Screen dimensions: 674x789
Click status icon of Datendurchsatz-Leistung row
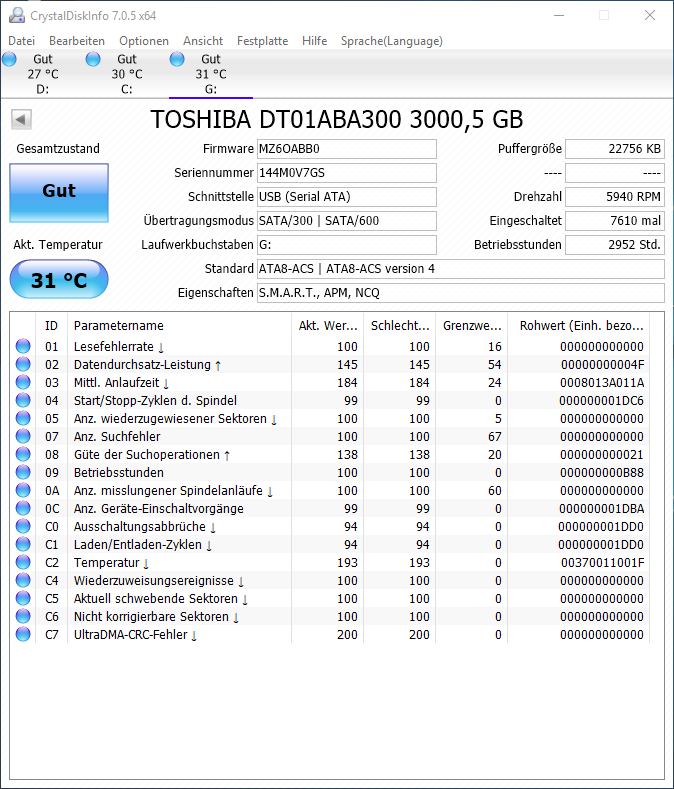(23, 364)
